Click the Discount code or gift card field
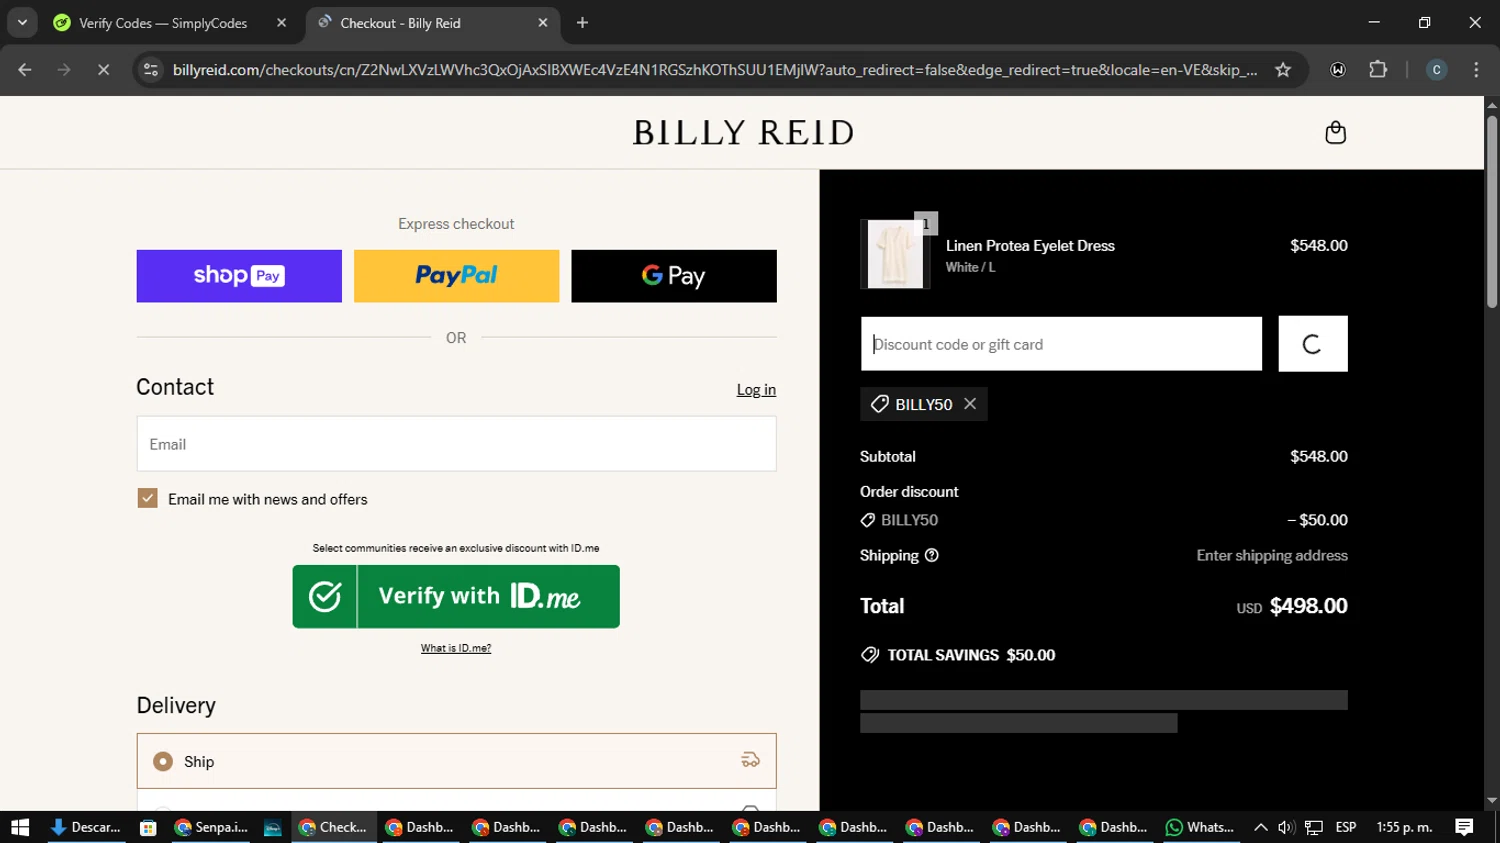 tap(1061, 344)
